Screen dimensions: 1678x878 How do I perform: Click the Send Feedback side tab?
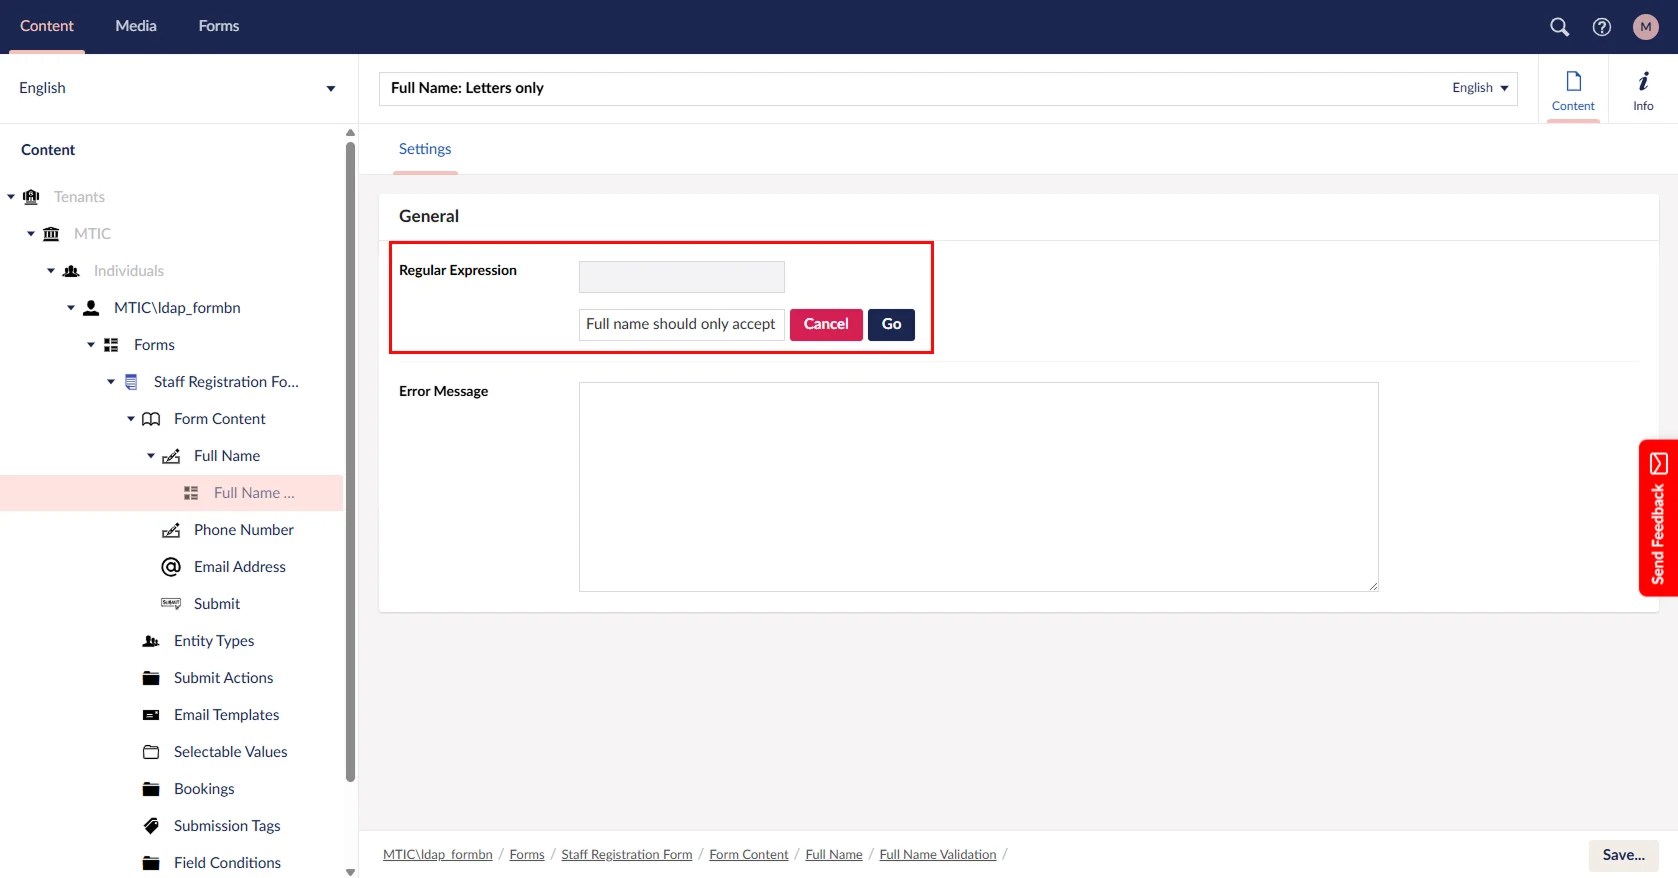tap(1658, 518)
